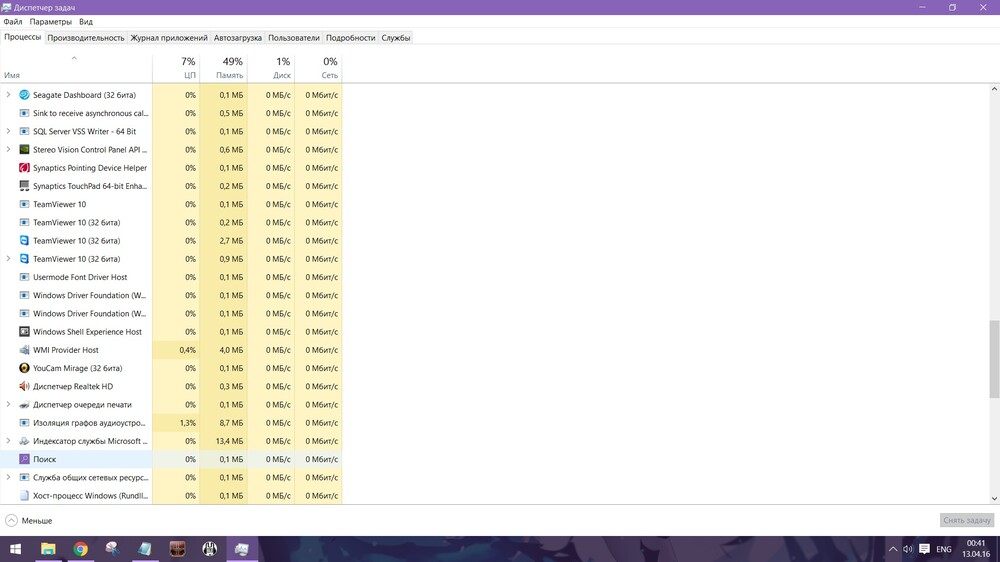This screenshot has width=1000, height=562.
Task: Click the 13,4 МБ memory value
Action: click(230, 441)
